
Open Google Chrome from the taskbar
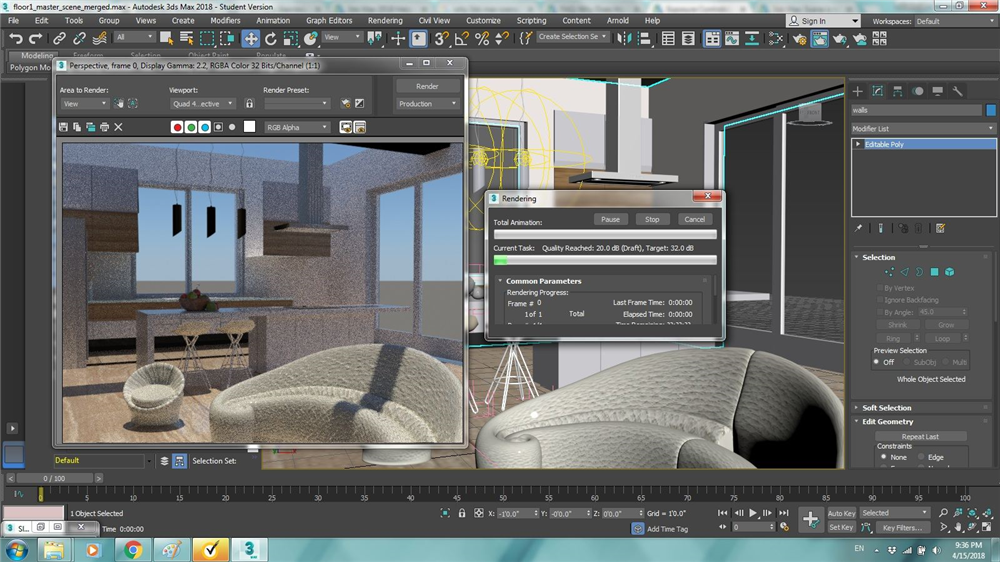click(x=132, y=549)
